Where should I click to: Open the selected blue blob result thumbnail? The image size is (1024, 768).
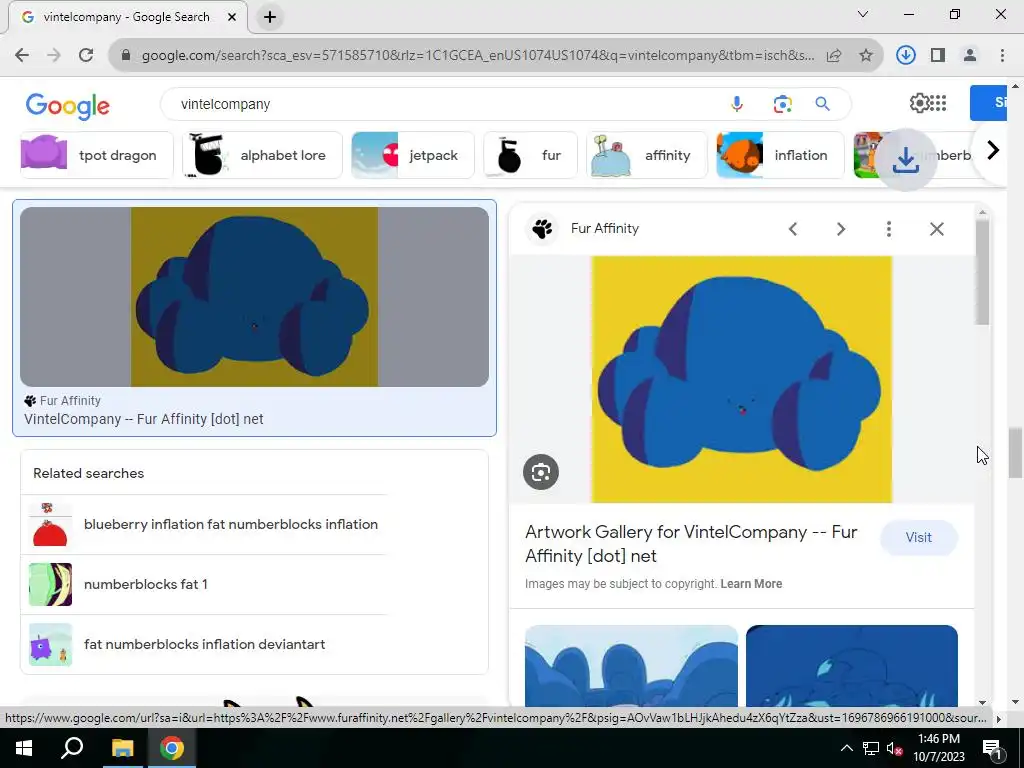point(254,297)
